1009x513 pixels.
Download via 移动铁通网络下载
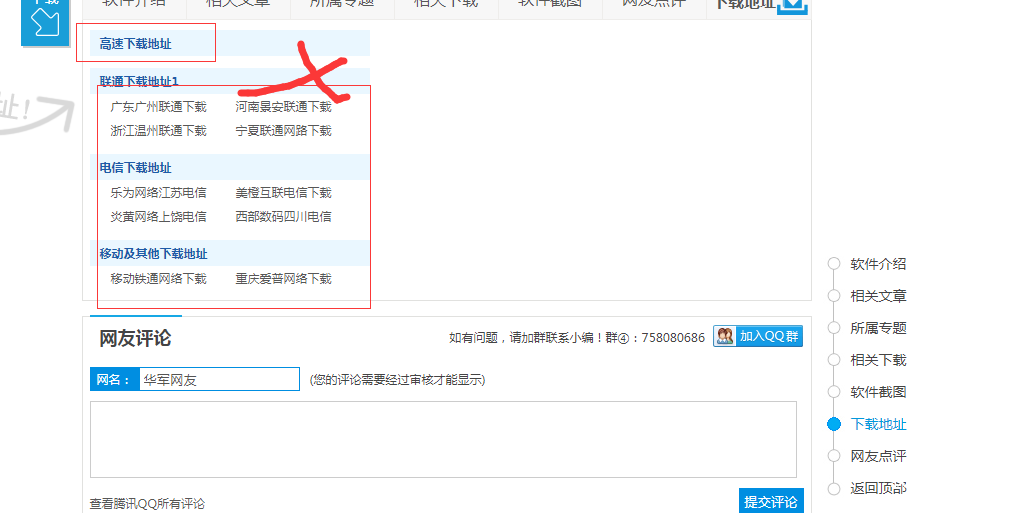point(158,279)
